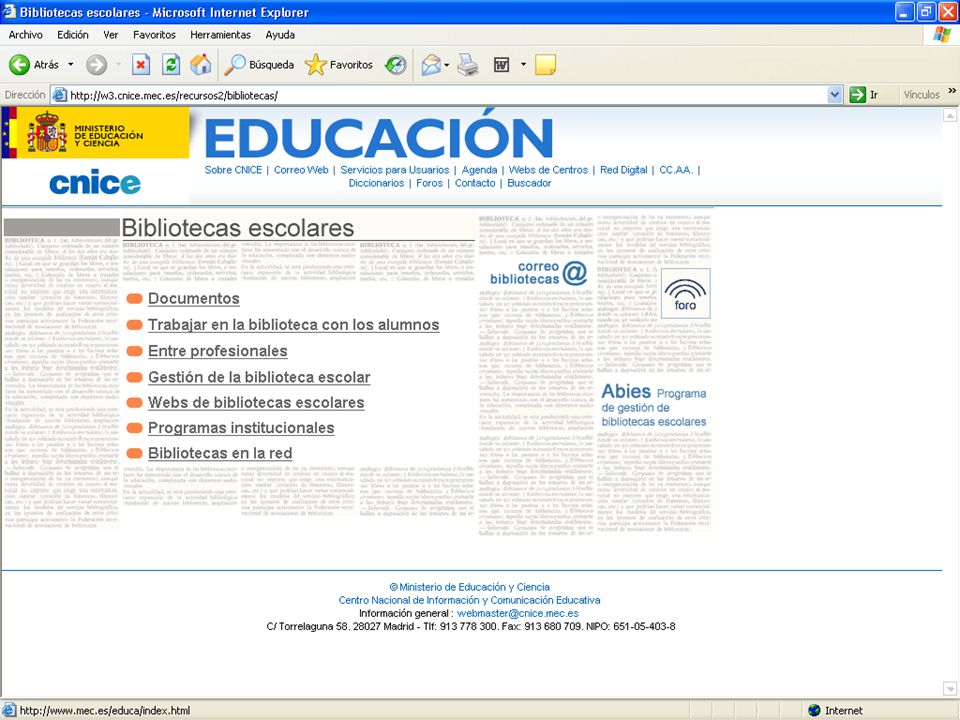Click the Agenda link

click(479, 170)
